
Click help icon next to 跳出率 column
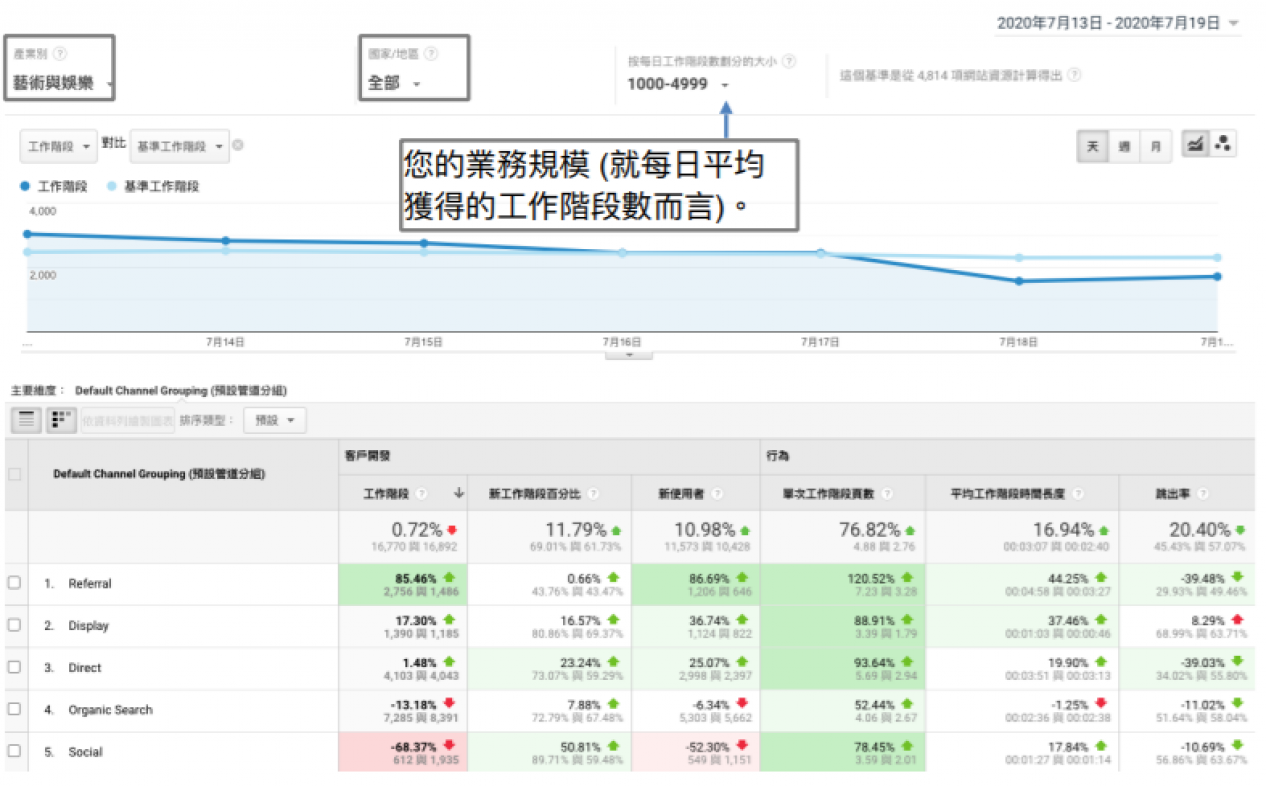[x=1203, y=493]
